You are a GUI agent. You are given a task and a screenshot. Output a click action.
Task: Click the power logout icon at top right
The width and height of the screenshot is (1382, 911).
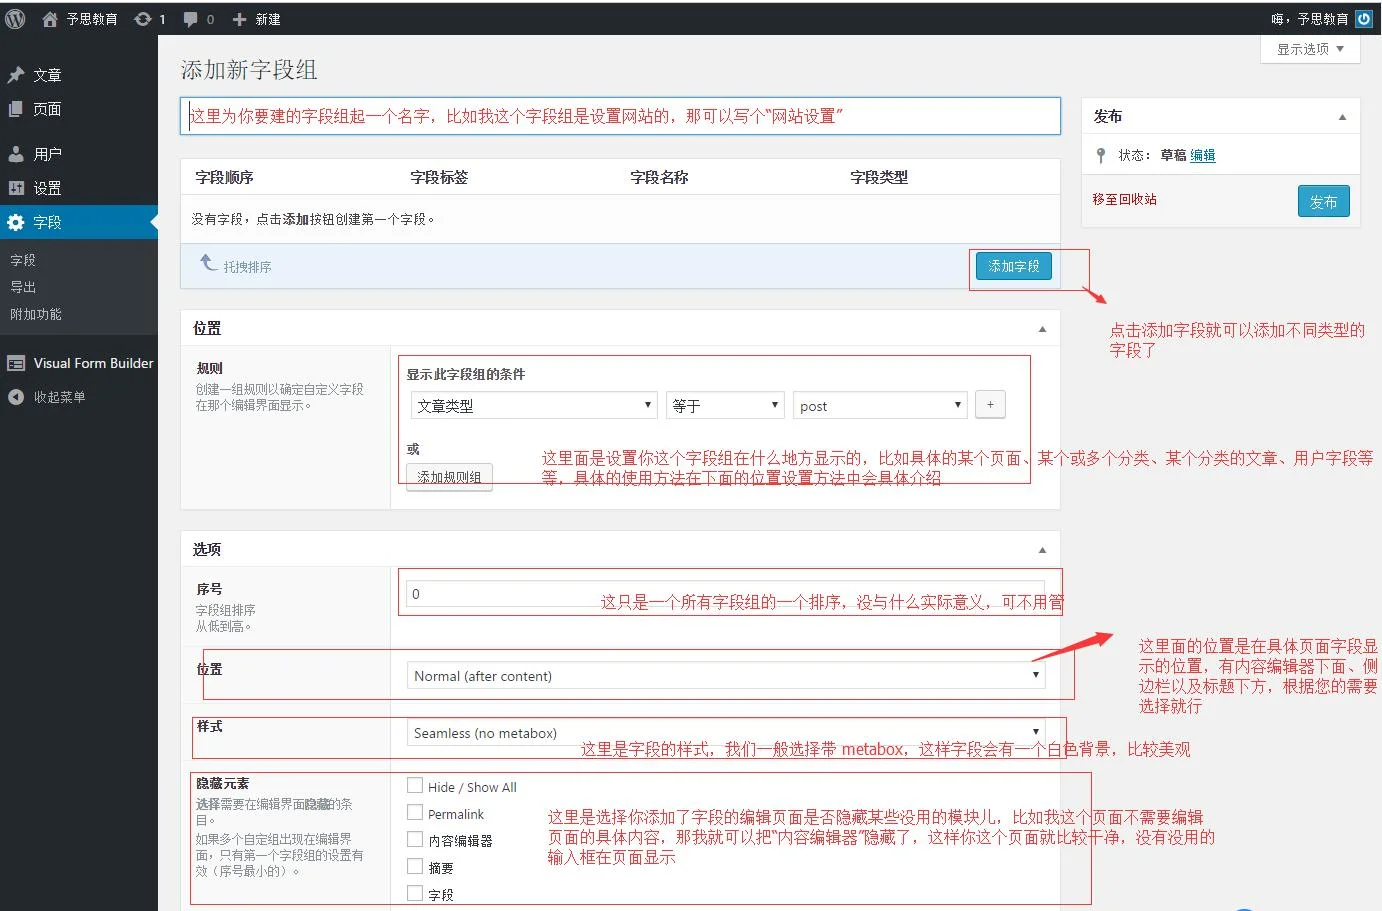coord(1364,18)
